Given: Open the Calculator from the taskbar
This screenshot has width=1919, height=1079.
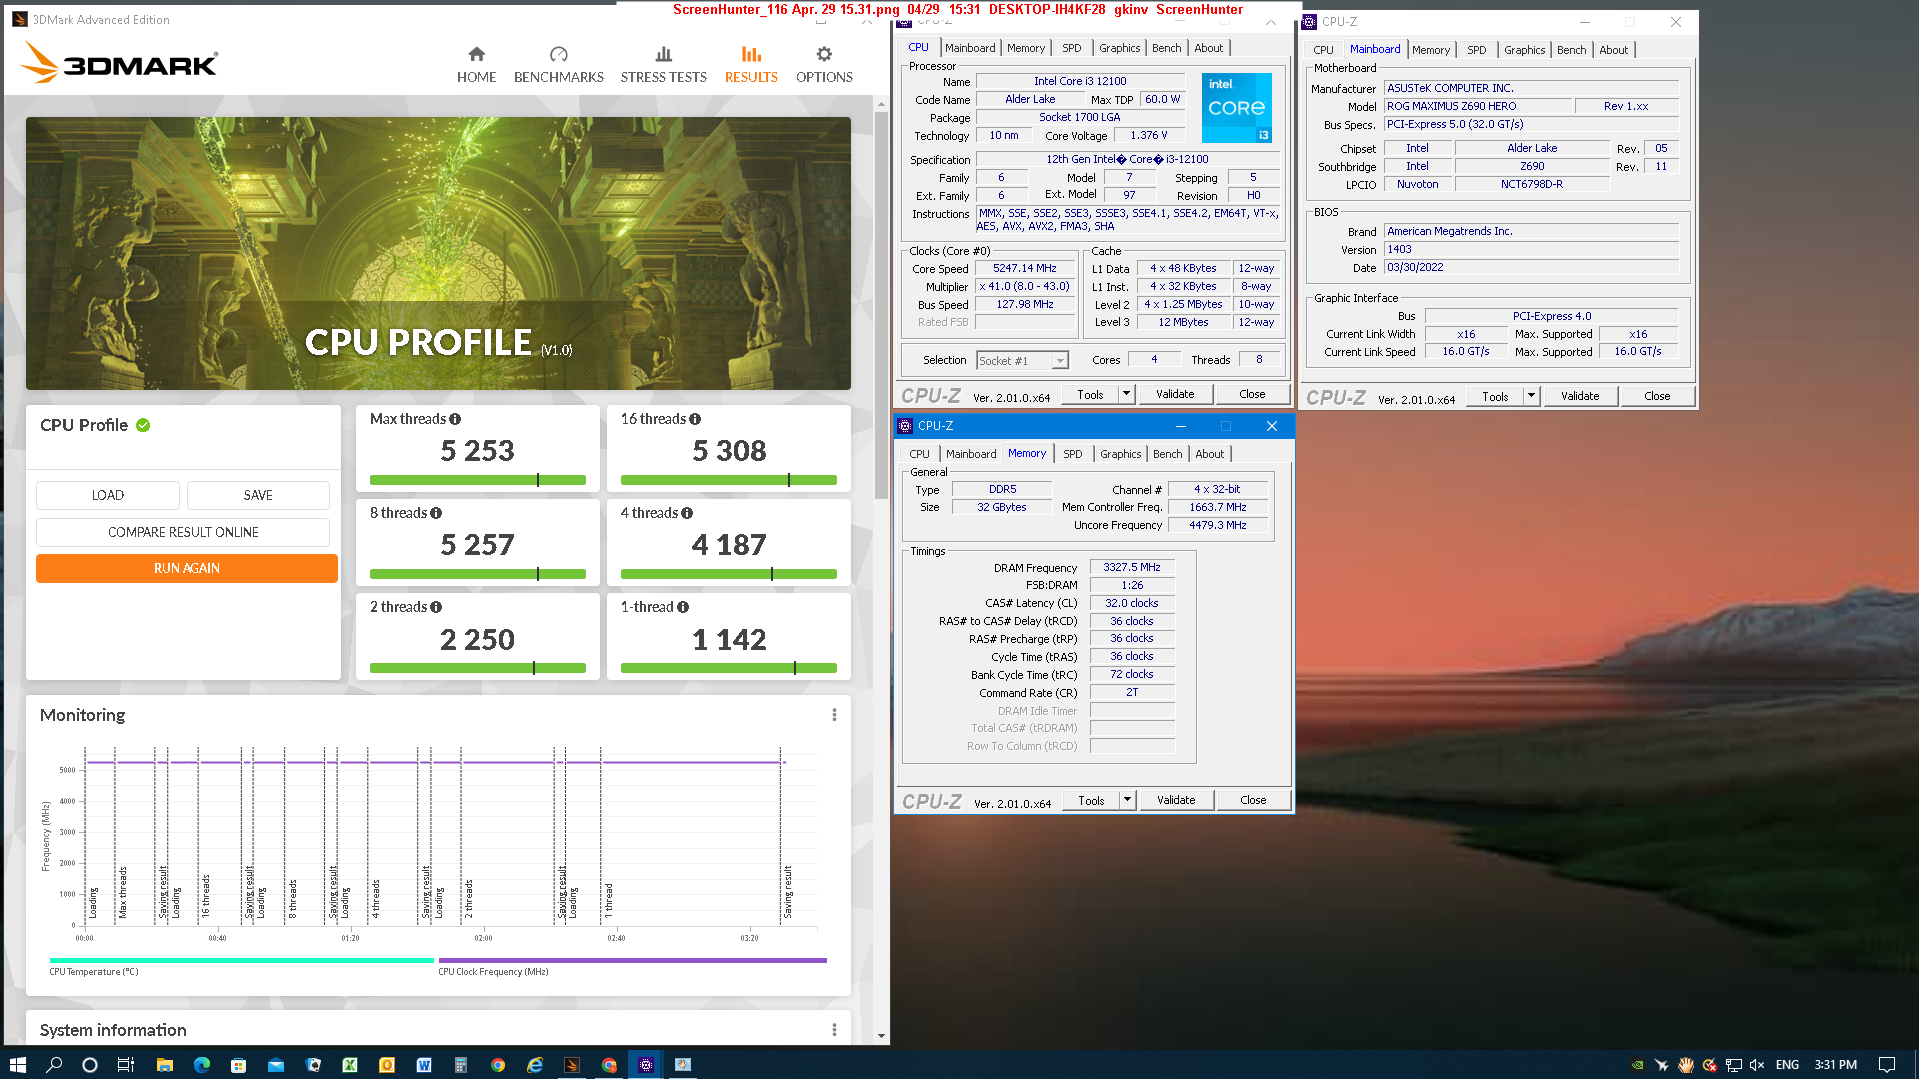Looking at the screenshot, I should [460, 1065].
